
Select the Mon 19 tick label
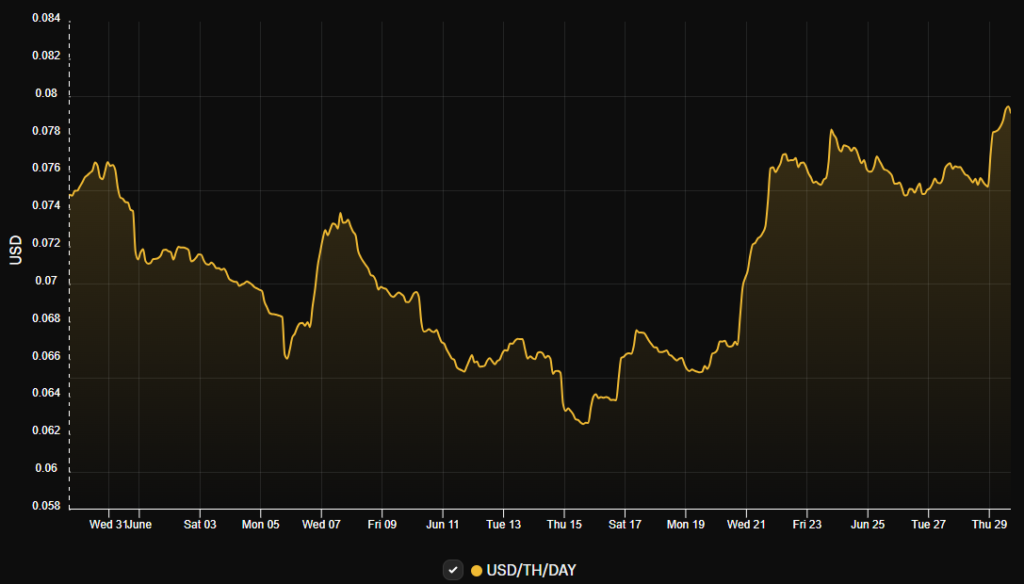pyautogui.click(x=685, y=523)
